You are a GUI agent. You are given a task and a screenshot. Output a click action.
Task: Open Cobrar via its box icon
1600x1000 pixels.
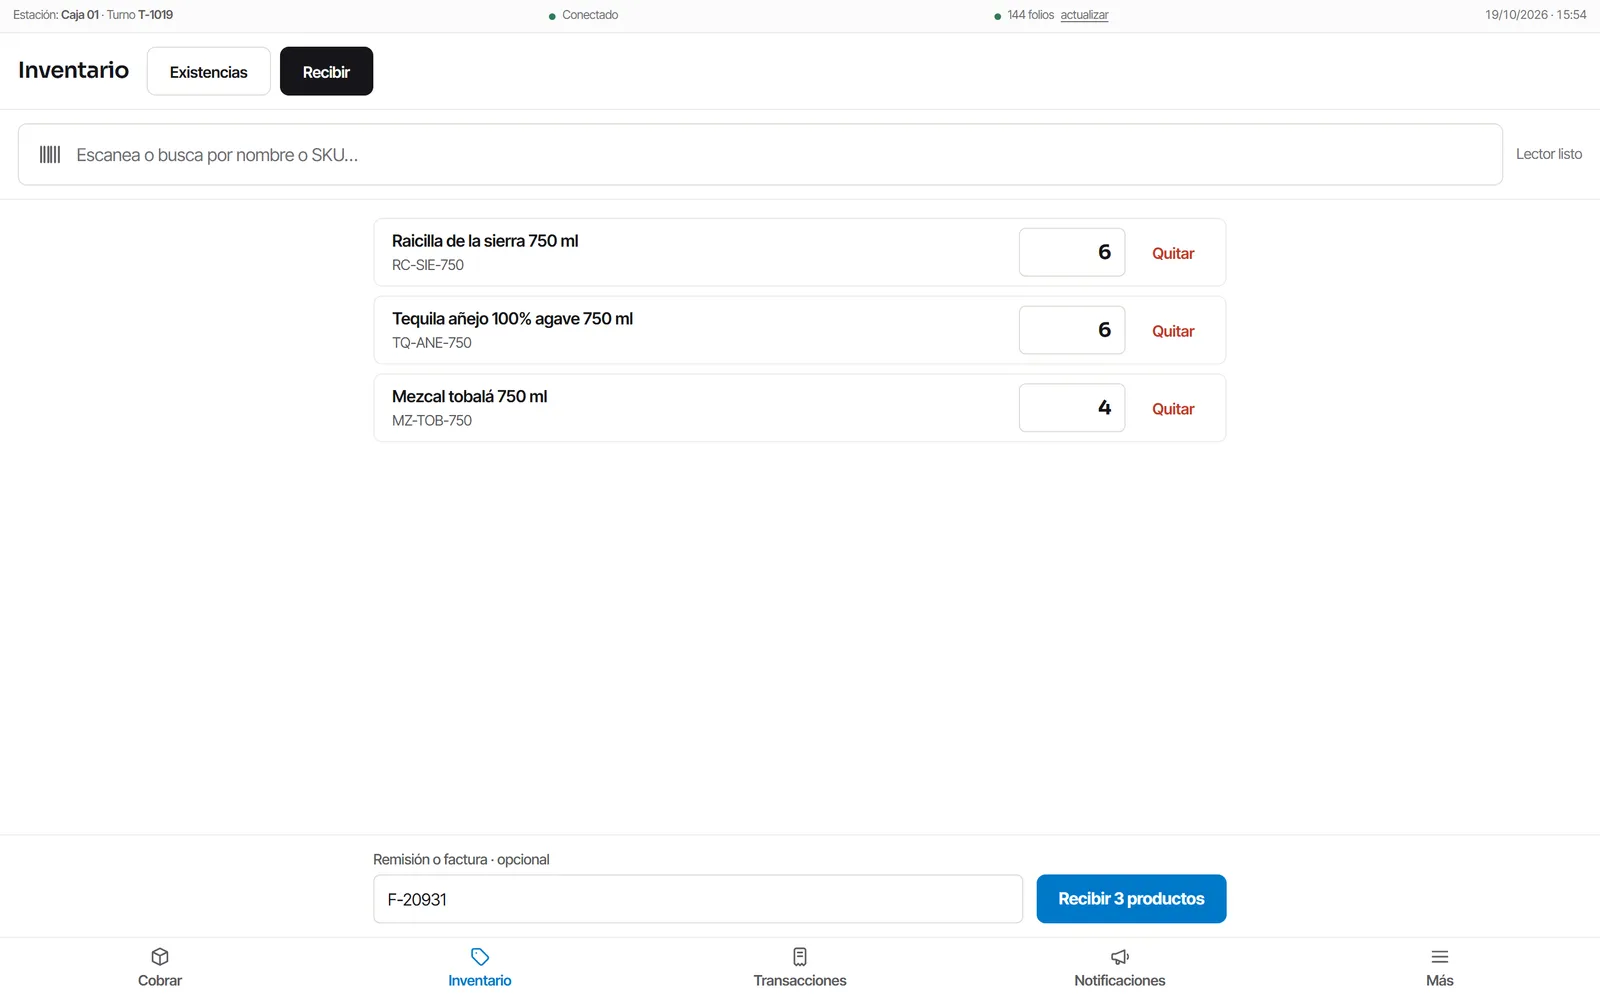pos(160,956)
